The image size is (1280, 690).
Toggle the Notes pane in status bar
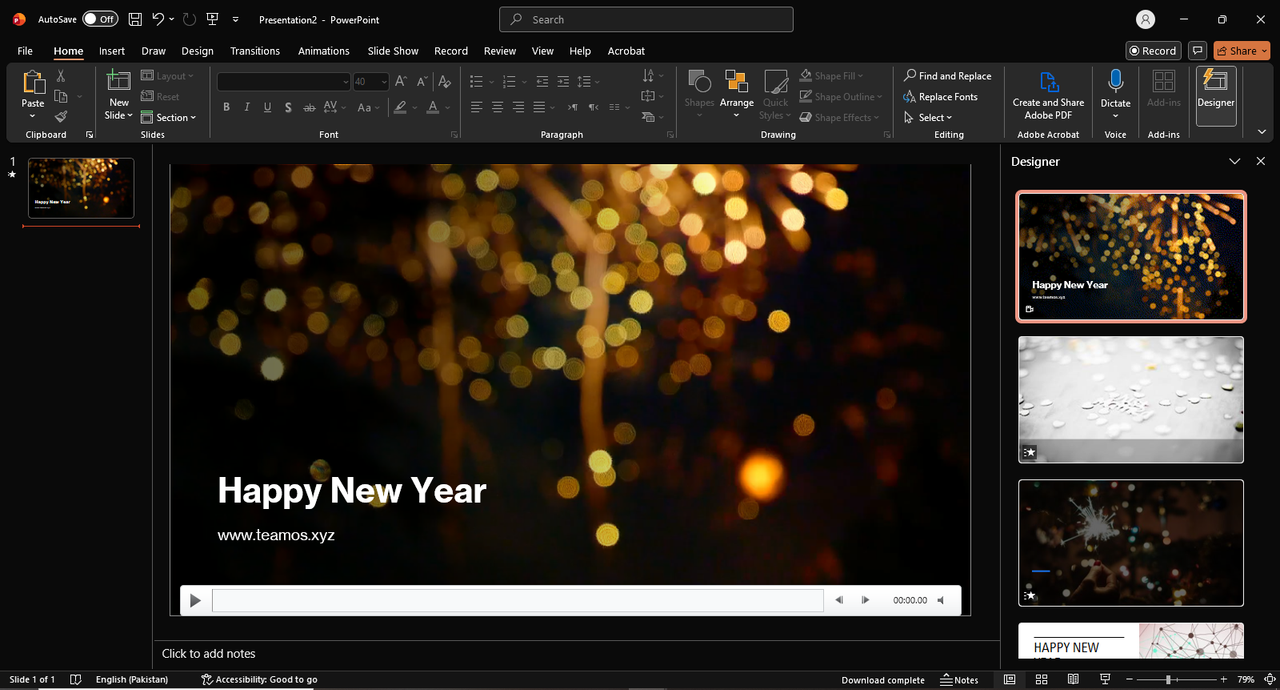tap(960, 680)
